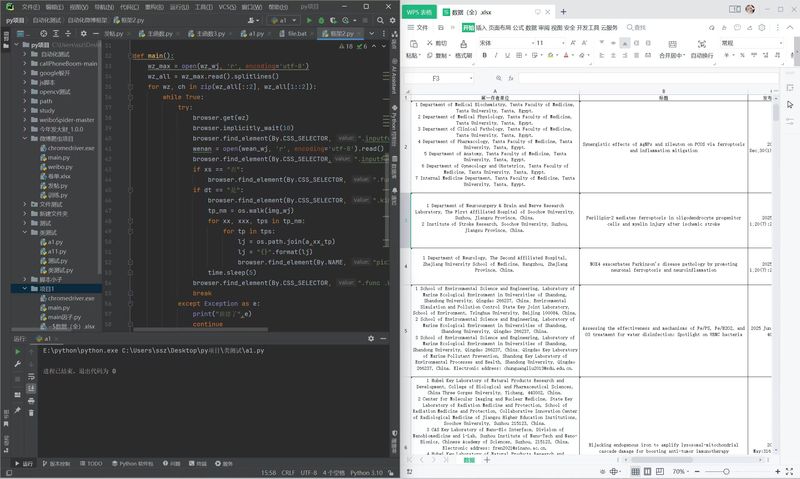Add a new sheet with the plus icon in WPS
Viewport: 800px width, 479px height.
tap(487, 460)
